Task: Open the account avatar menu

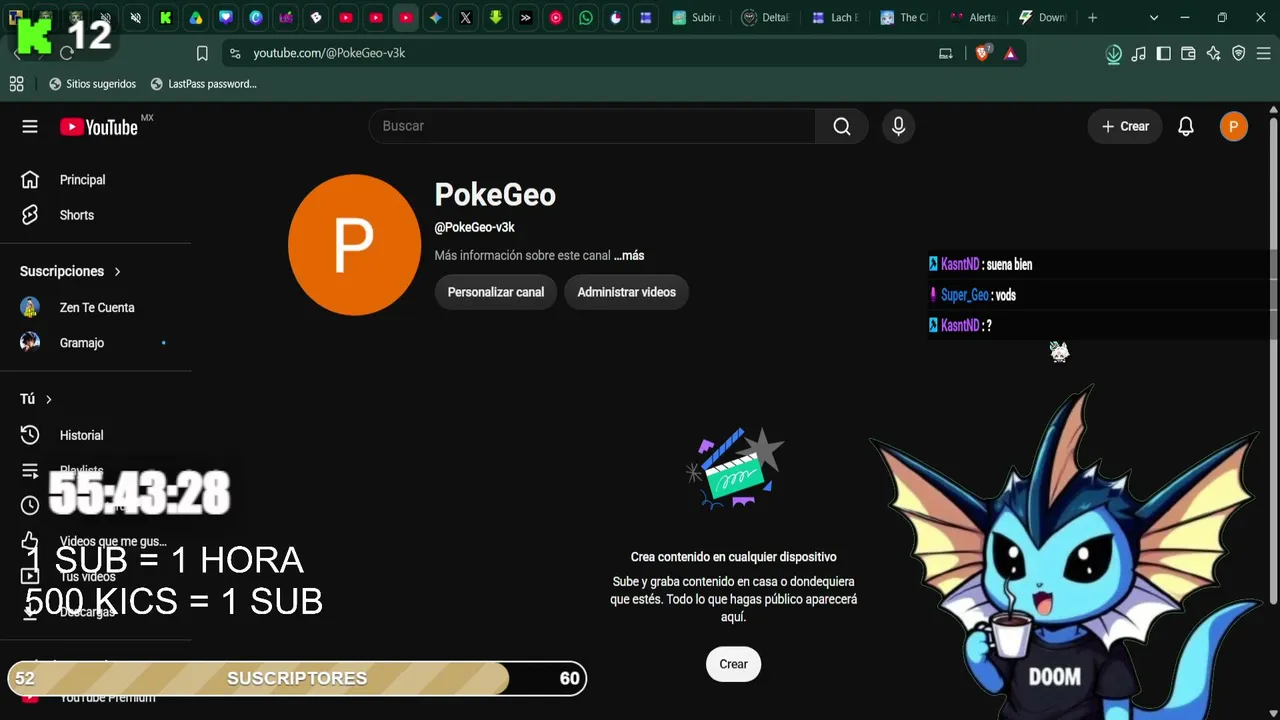Action: [x=1234, y=126]
